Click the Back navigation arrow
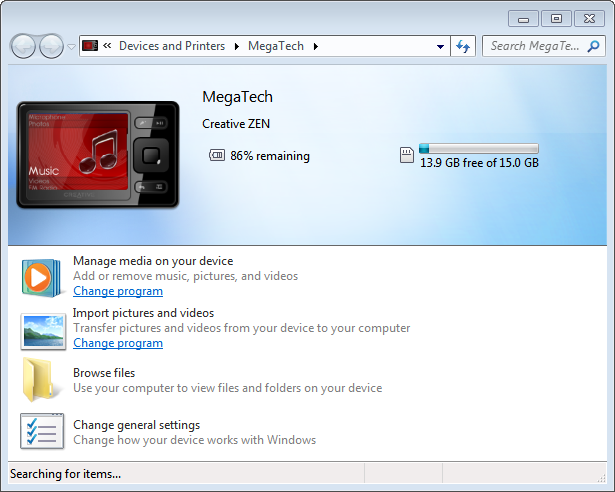615x492 pixels. (x=23, y=46)
